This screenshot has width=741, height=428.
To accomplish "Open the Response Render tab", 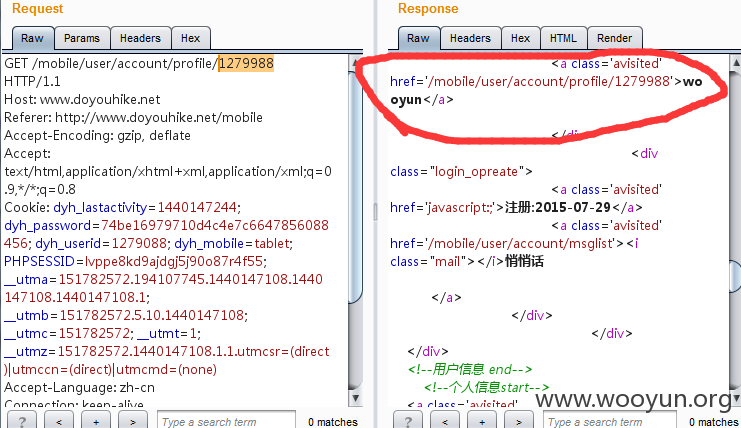I will 614,38.
